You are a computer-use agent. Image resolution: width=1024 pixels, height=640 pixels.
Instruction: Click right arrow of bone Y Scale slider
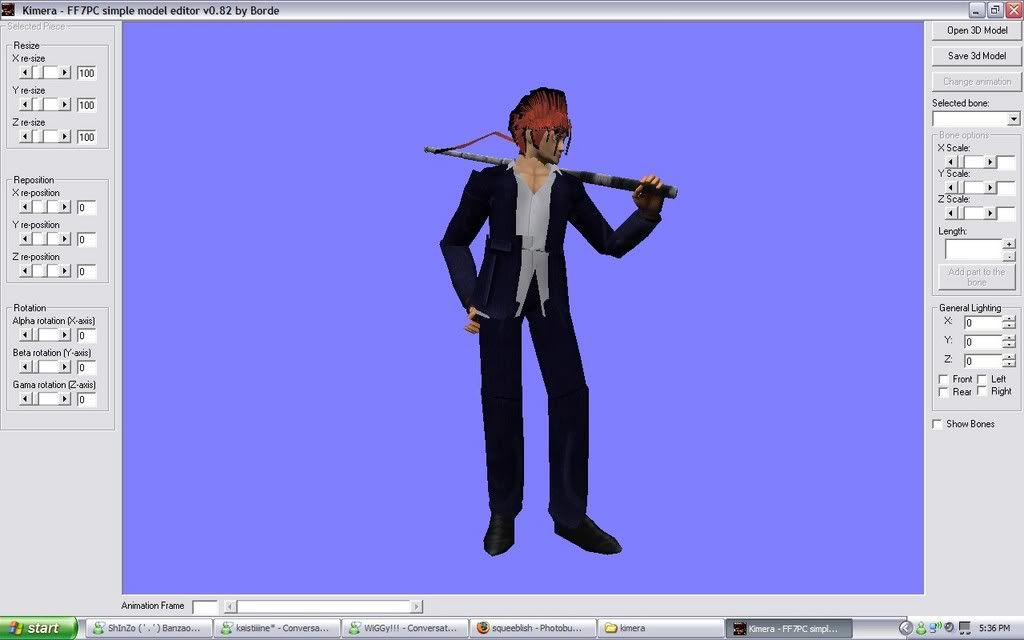990,187
